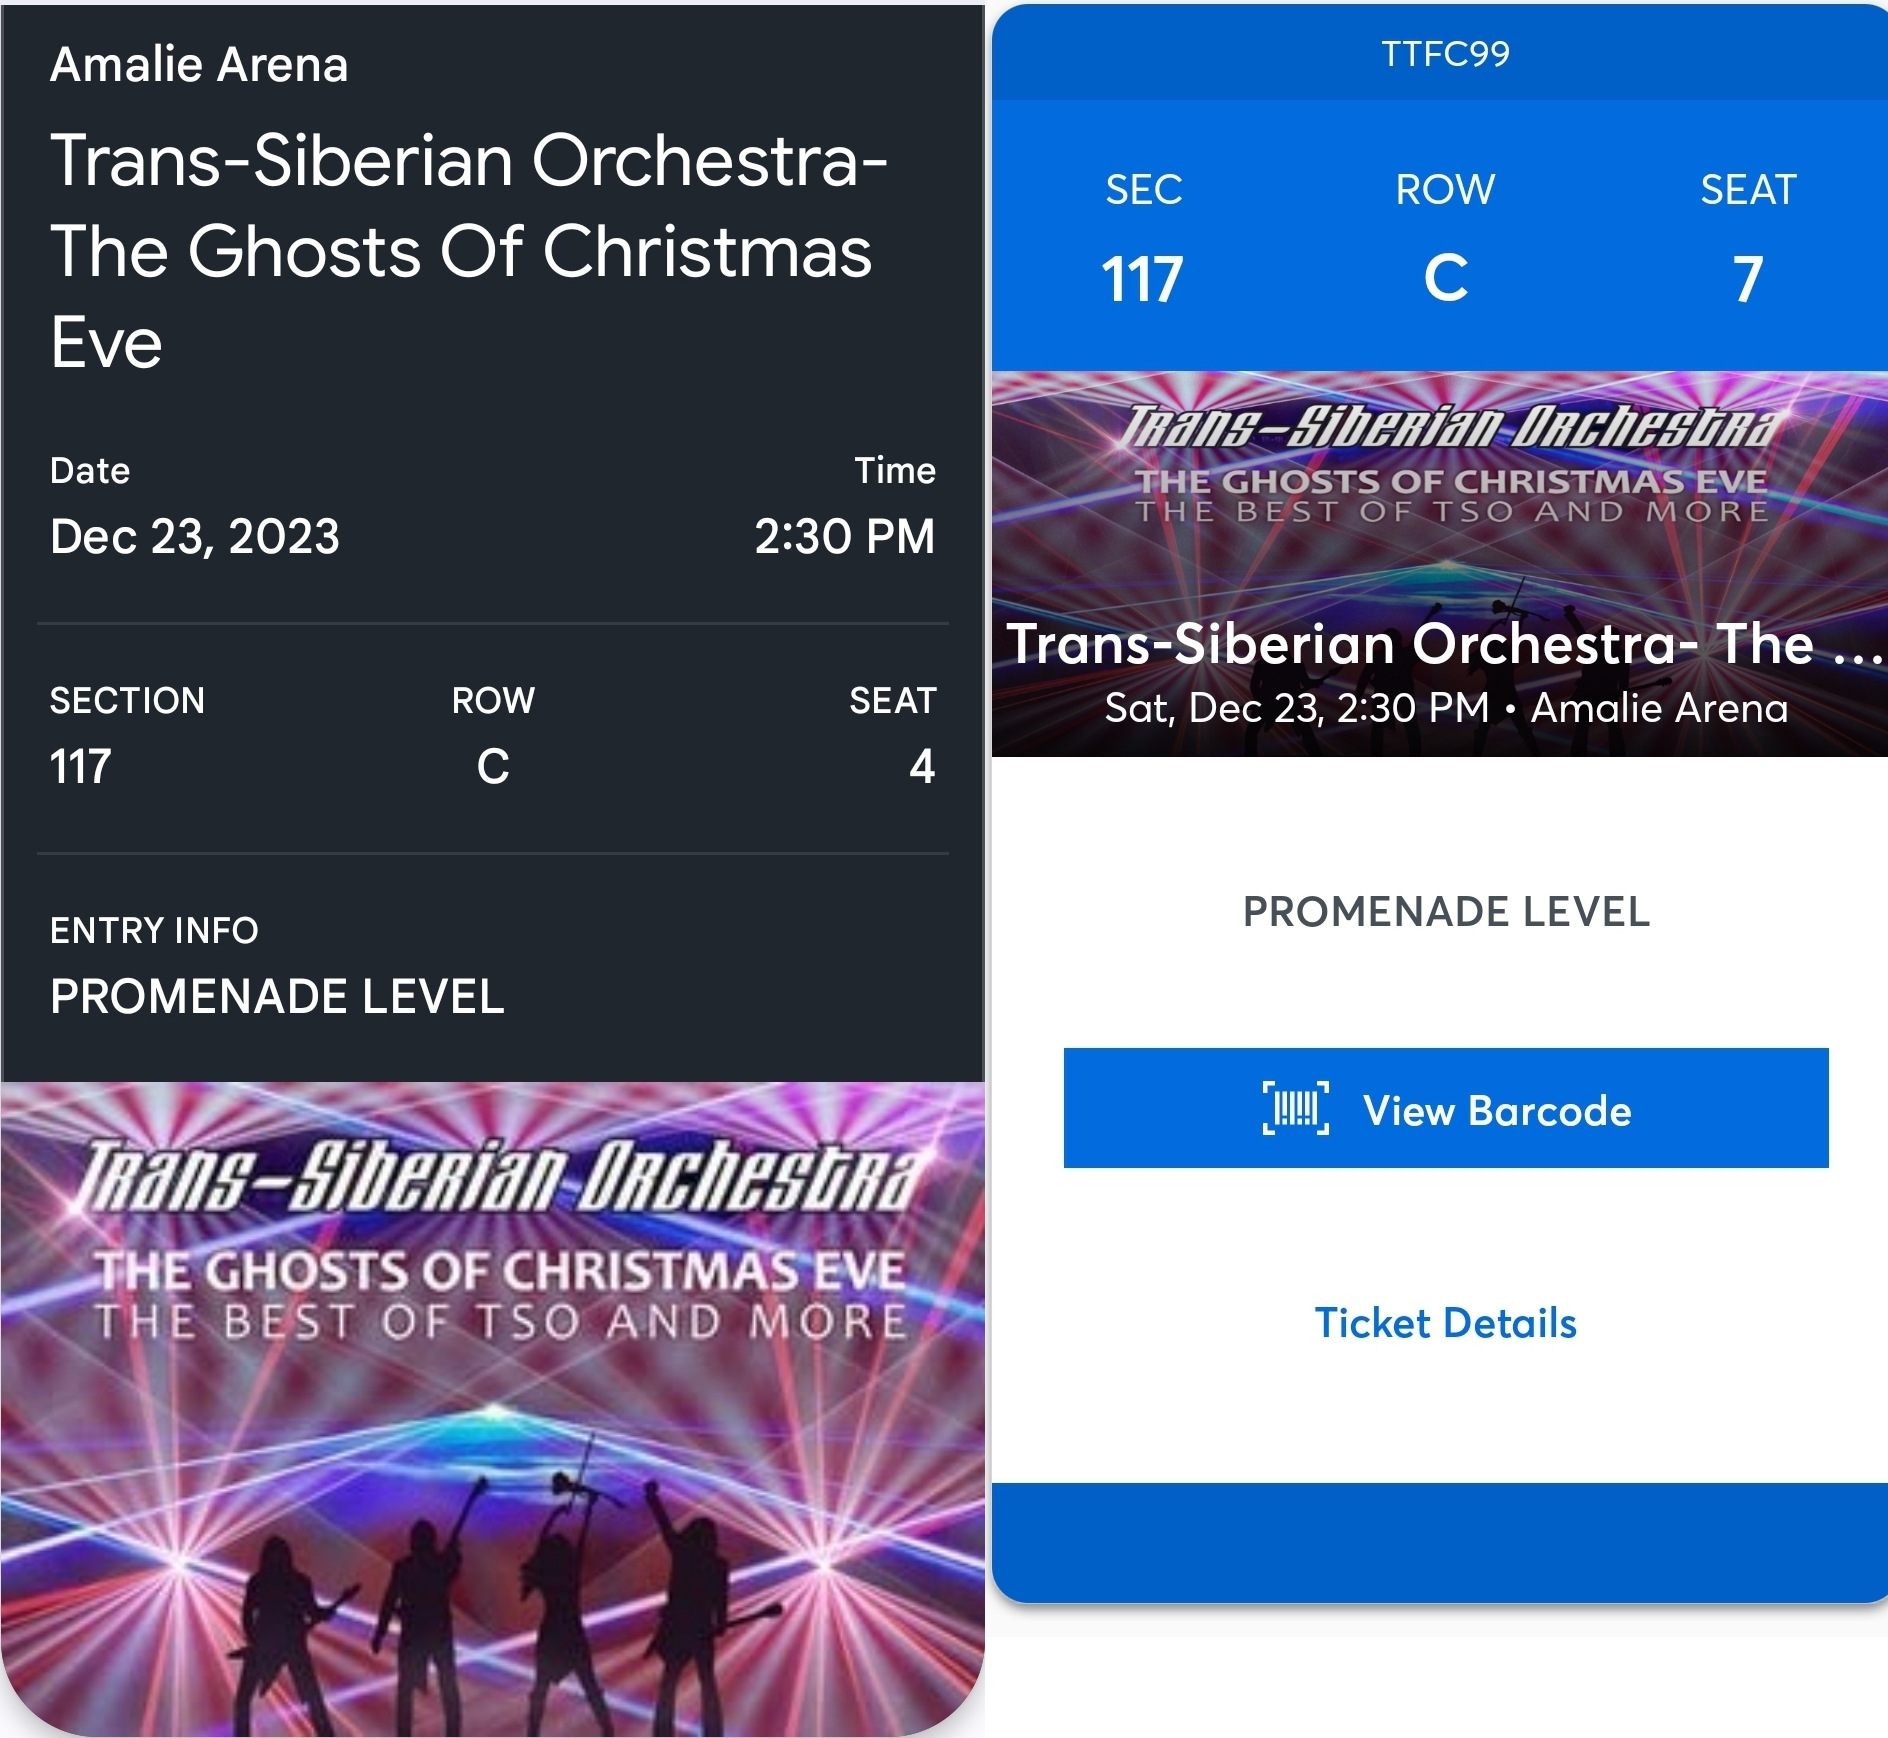Click section 117 under the SECTION label
Image resolution: width=1888 pixels, height=1738 pixels.
point(81,767)
